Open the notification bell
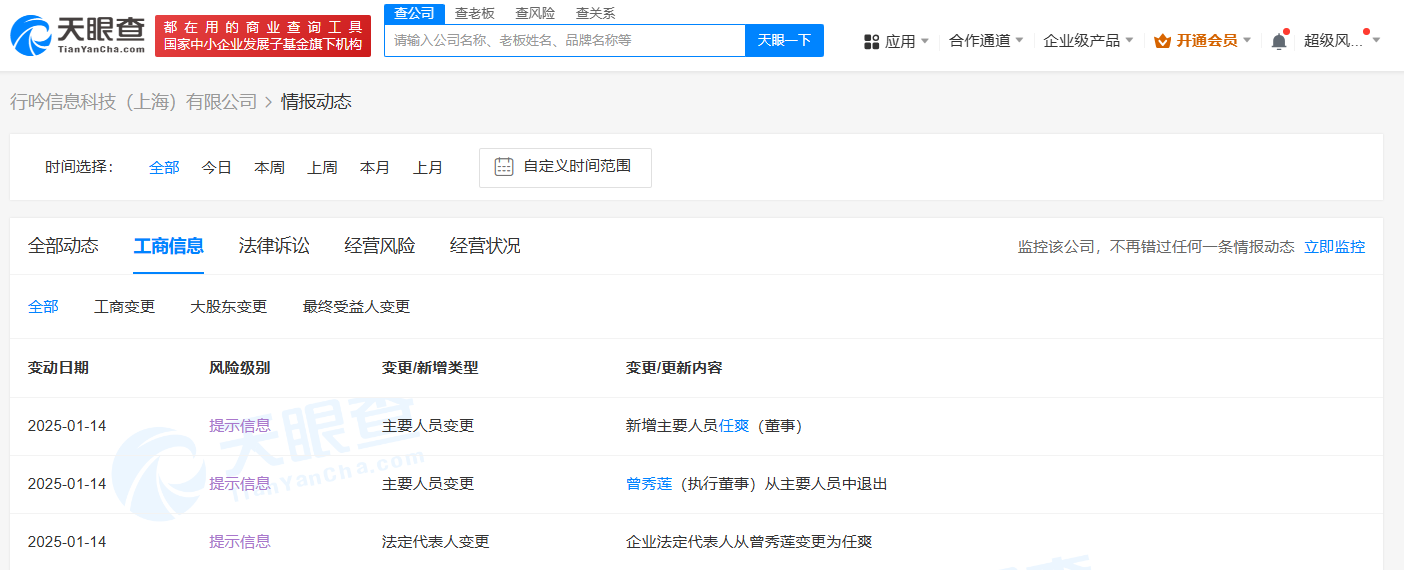Viewport: 1404px width, 570px height. pos(1279,41)
